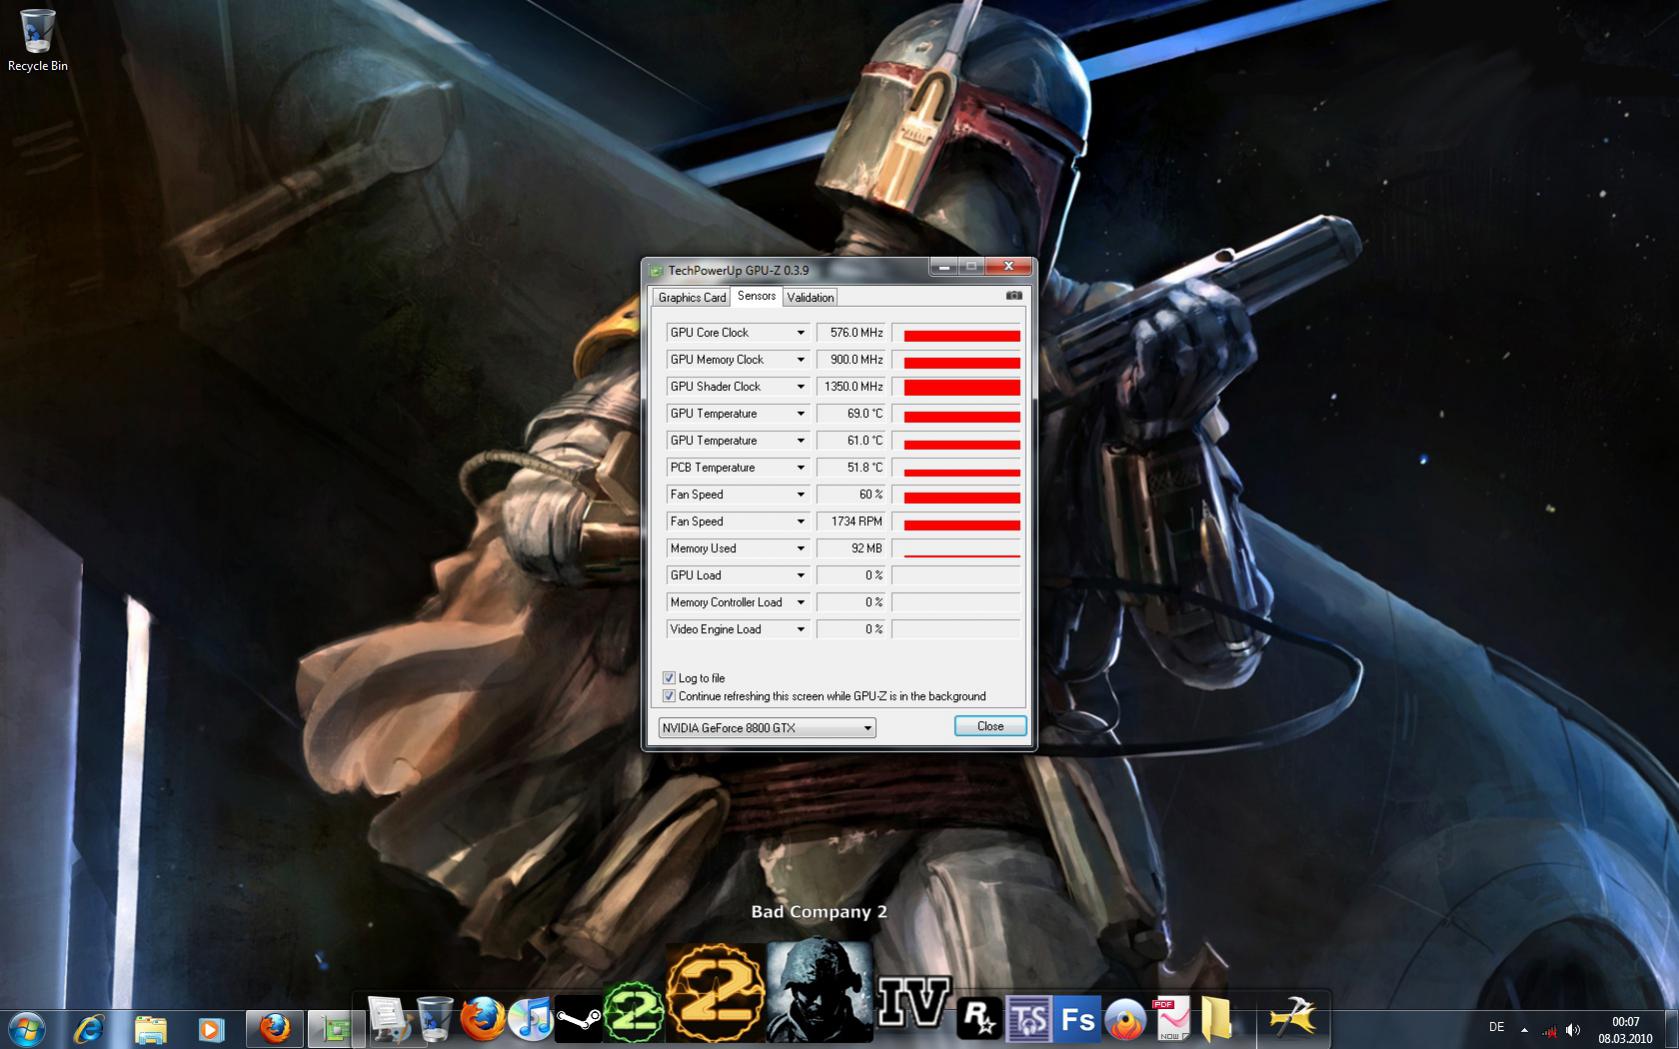Uncheck the Log to file checkbox
The width and height of the screenshot is (1679, 1049).
point(669,678)
